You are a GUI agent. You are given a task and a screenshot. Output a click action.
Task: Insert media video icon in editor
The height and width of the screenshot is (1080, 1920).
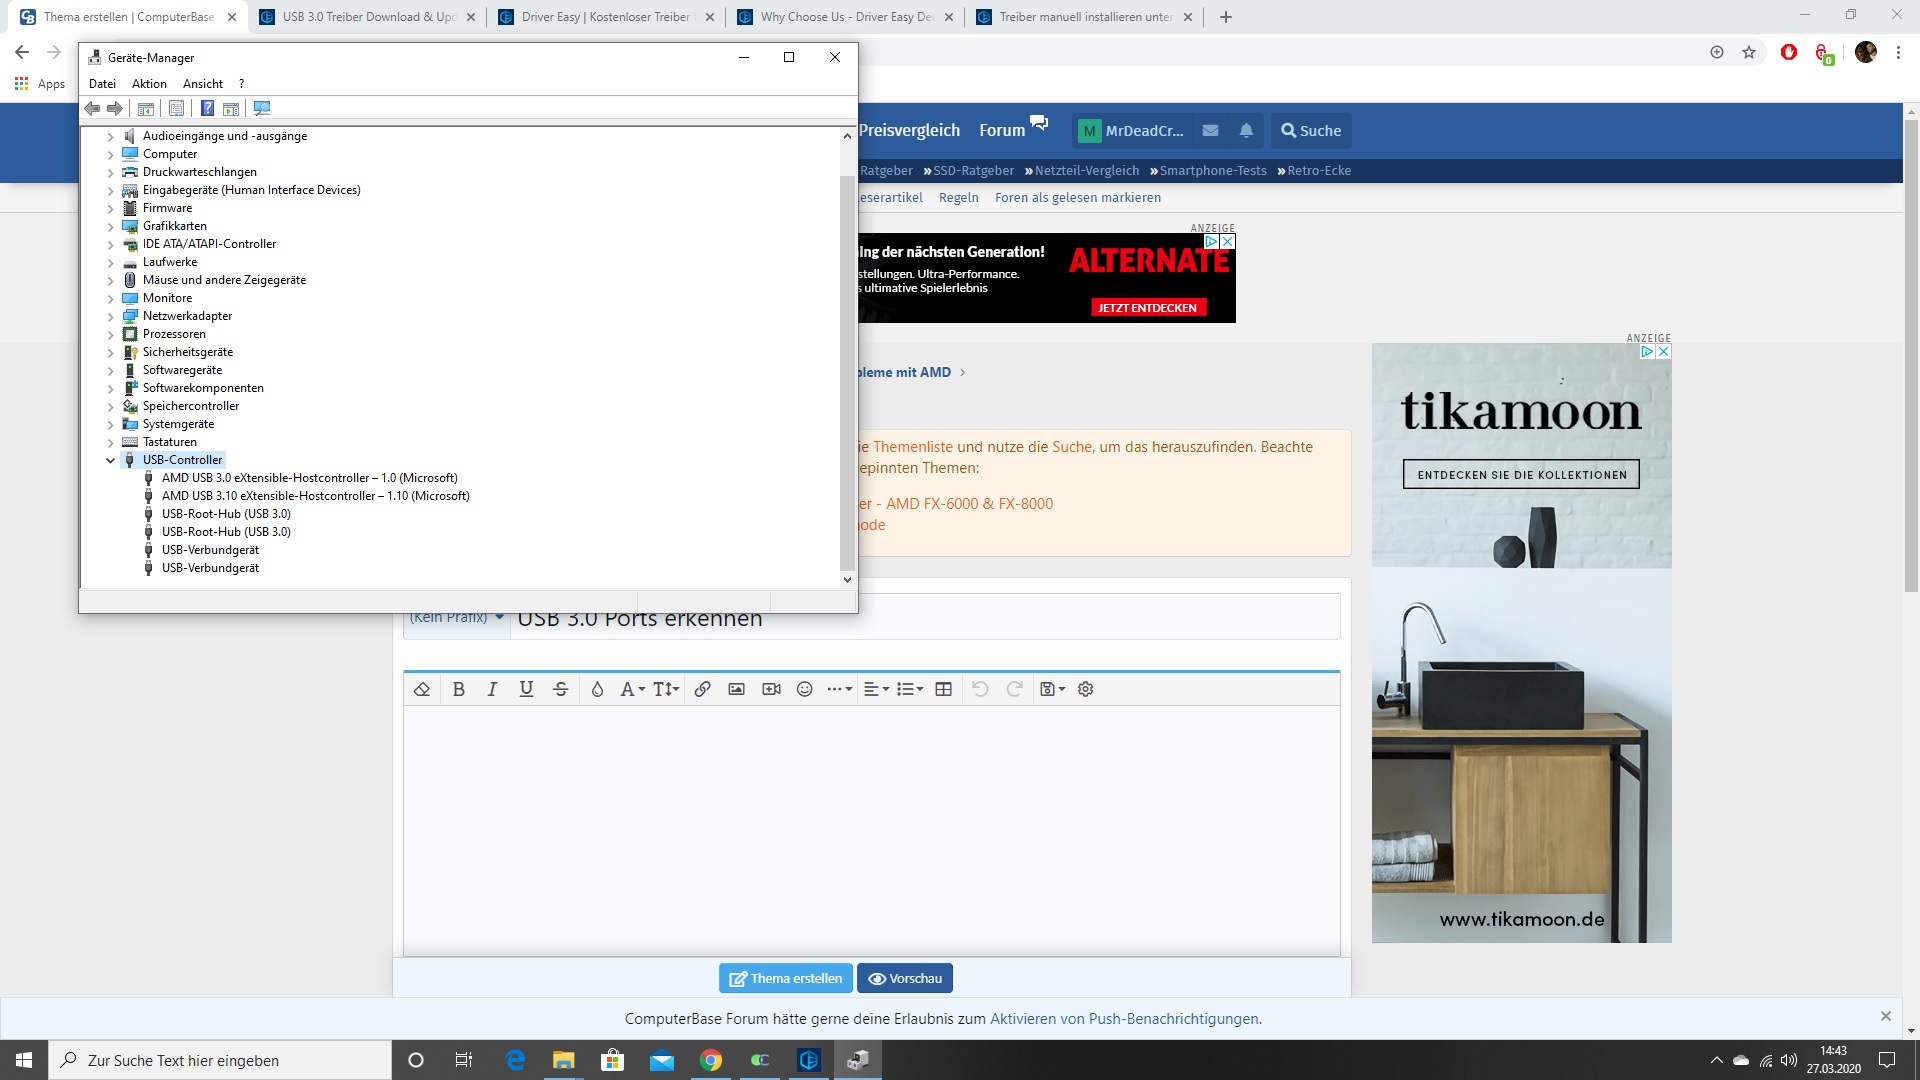point(771,689)
